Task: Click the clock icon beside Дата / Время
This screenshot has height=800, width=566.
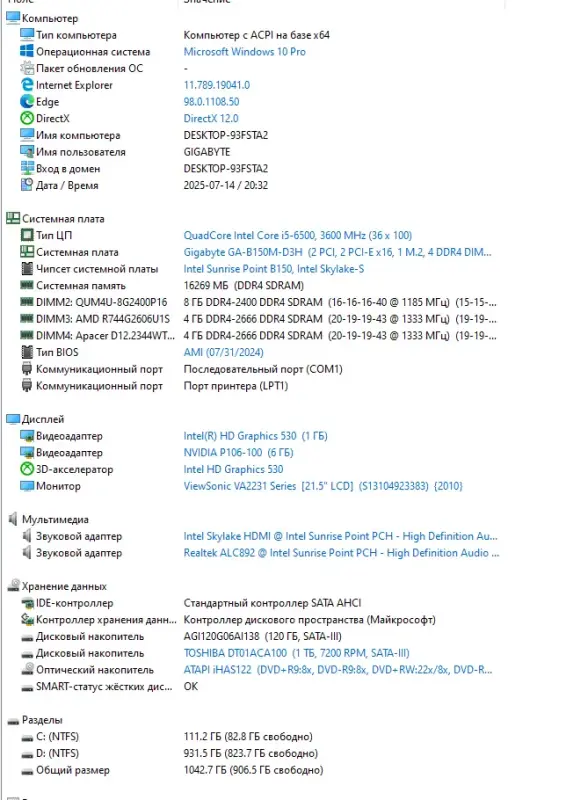Action: click(27, 185)
